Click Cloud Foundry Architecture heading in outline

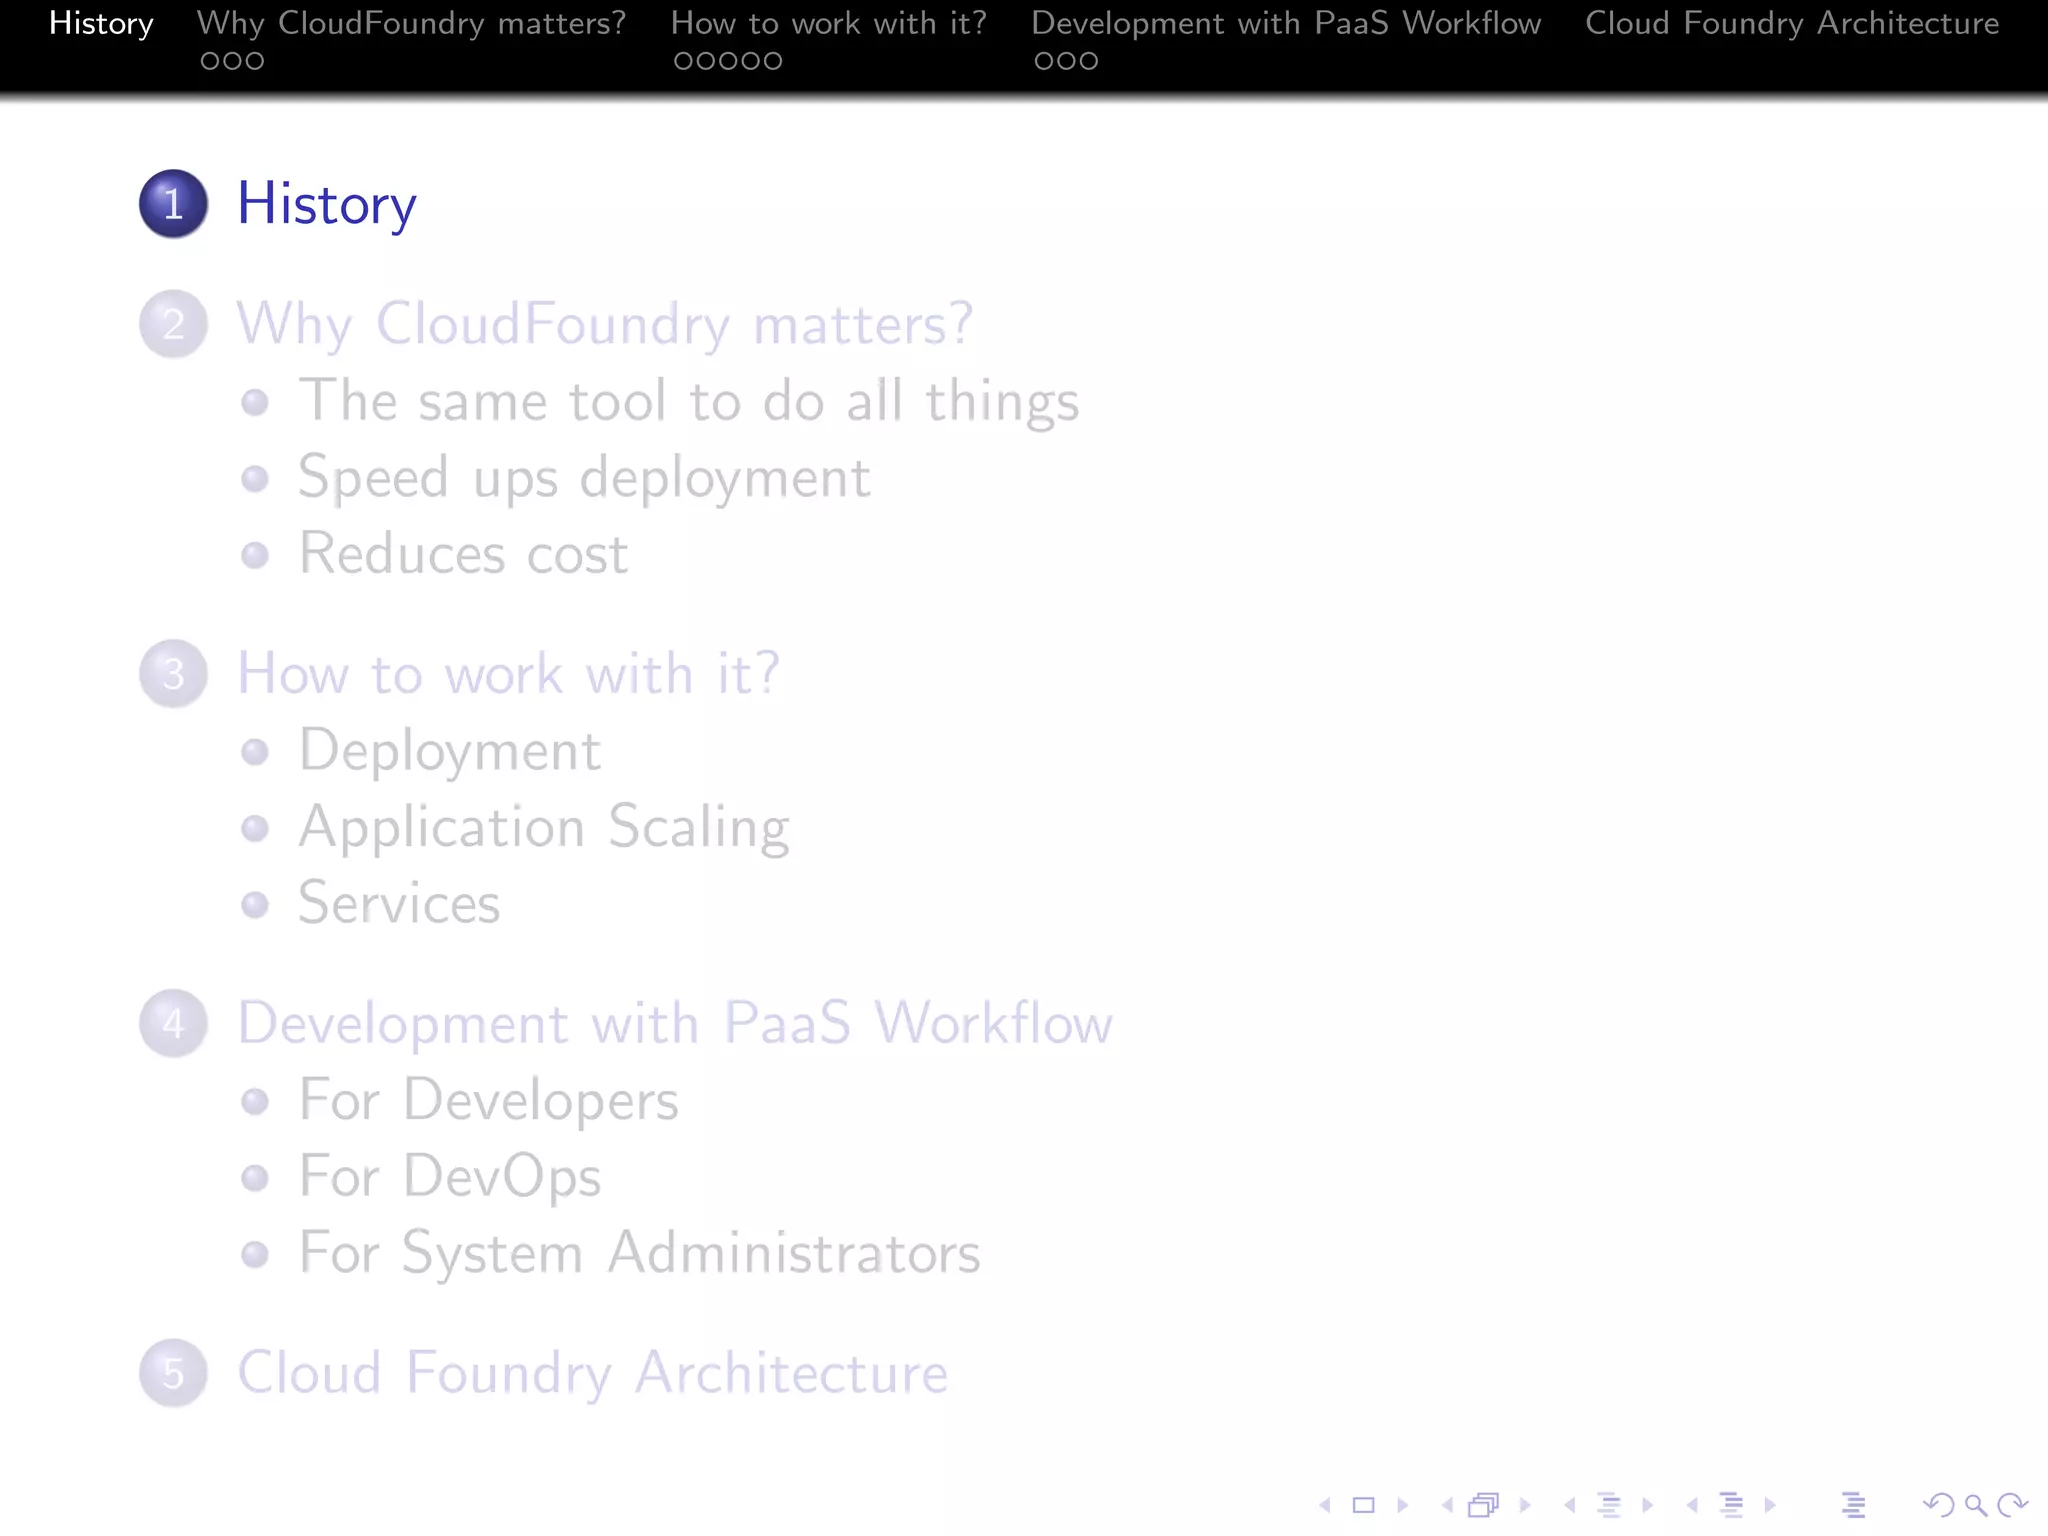592,1372
